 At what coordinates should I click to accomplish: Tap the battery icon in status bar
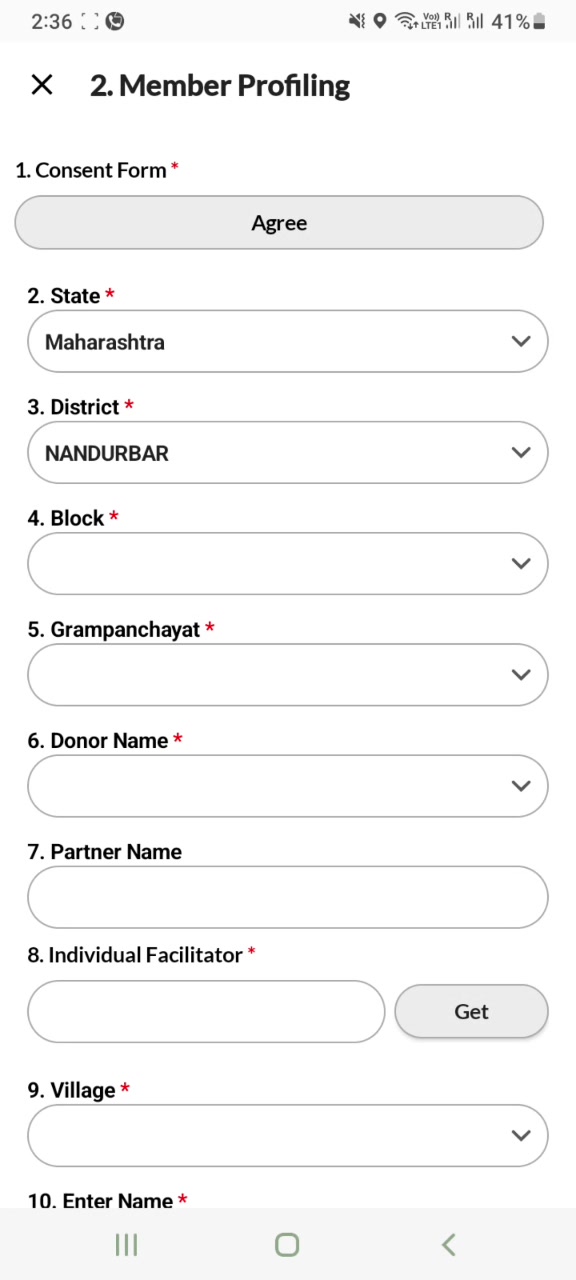click(540, 21)
